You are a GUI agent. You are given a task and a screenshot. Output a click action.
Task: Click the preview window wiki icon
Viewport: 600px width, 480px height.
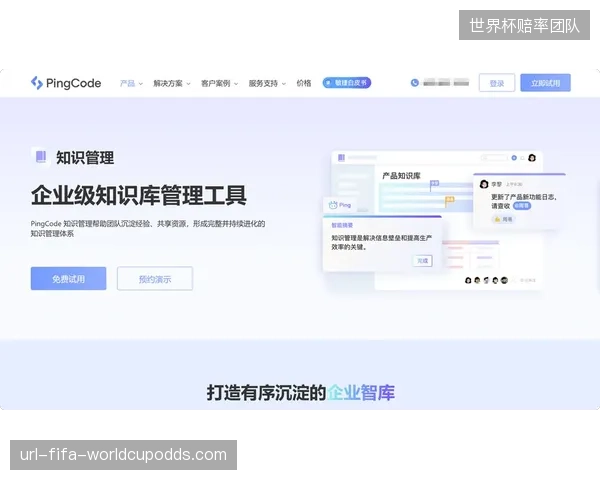[x=341, y=157]
